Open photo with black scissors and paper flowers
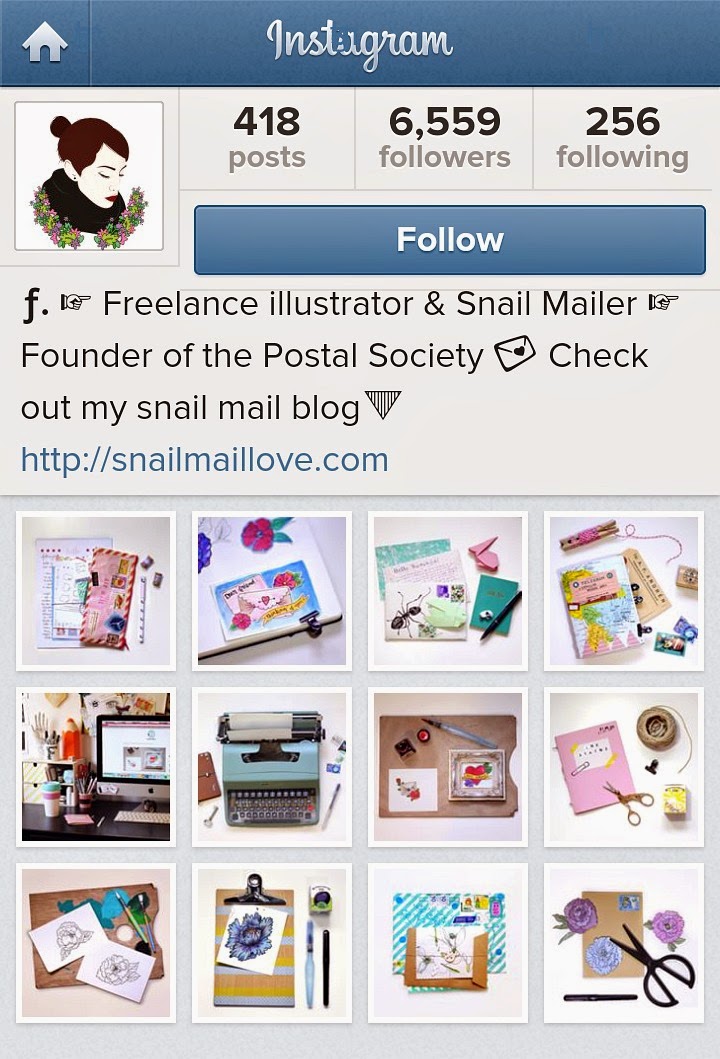 [624, 943]
